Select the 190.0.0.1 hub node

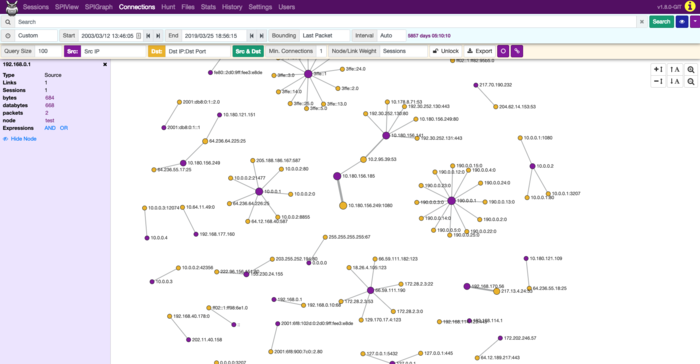coord(451,201)
